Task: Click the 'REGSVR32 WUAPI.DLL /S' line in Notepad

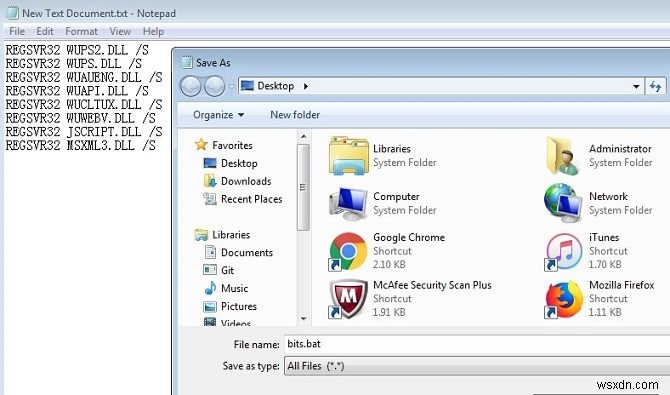Action: click(x=77, y=91)
